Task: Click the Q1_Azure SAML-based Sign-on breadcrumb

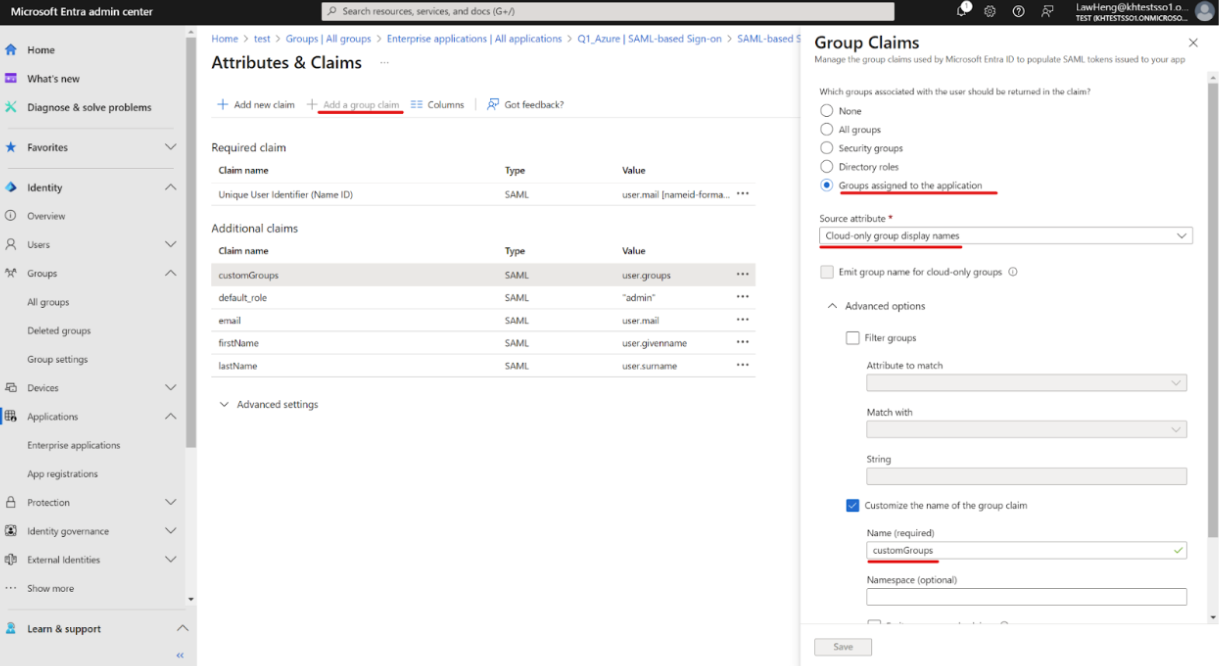Action: 649,39
